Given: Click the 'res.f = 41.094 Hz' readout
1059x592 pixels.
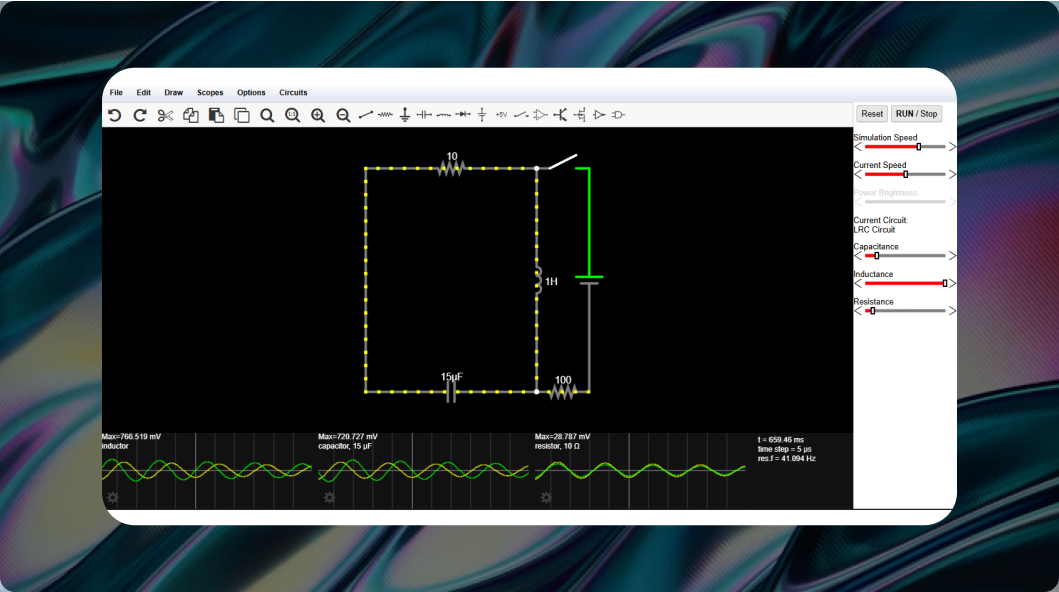Looking at the screenshot, I should point(787,458).
